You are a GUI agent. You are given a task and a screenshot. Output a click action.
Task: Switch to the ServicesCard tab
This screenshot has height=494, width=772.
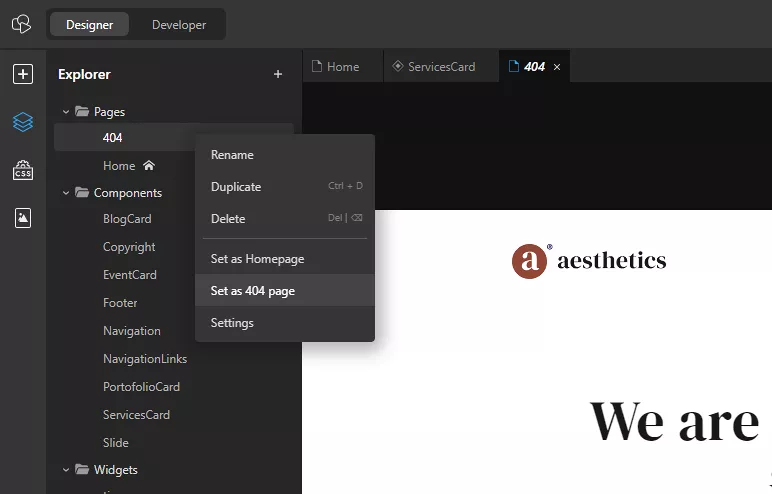pos(441,67)
